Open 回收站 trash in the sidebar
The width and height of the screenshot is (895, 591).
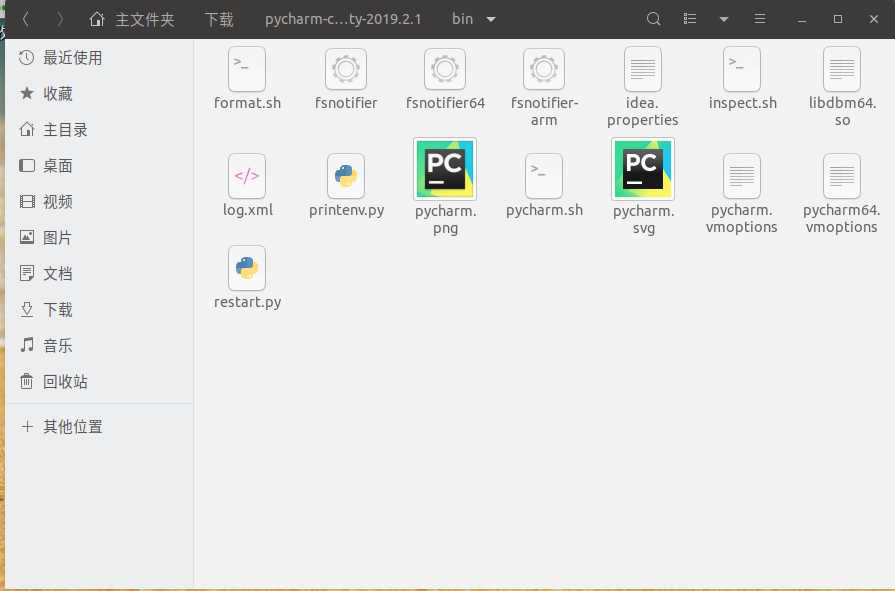point(100,381)
